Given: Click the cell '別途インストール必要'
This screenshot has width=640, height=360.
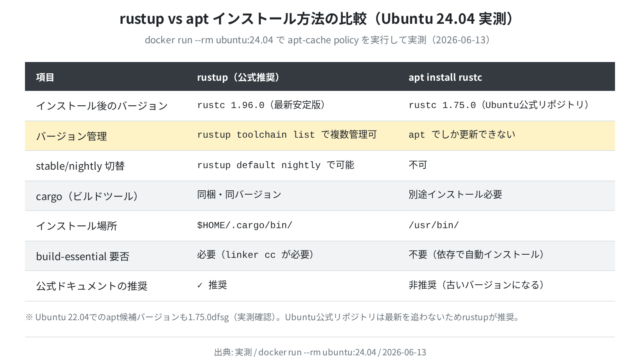Looking at the screenshot, I should click(x=455, y=195).
